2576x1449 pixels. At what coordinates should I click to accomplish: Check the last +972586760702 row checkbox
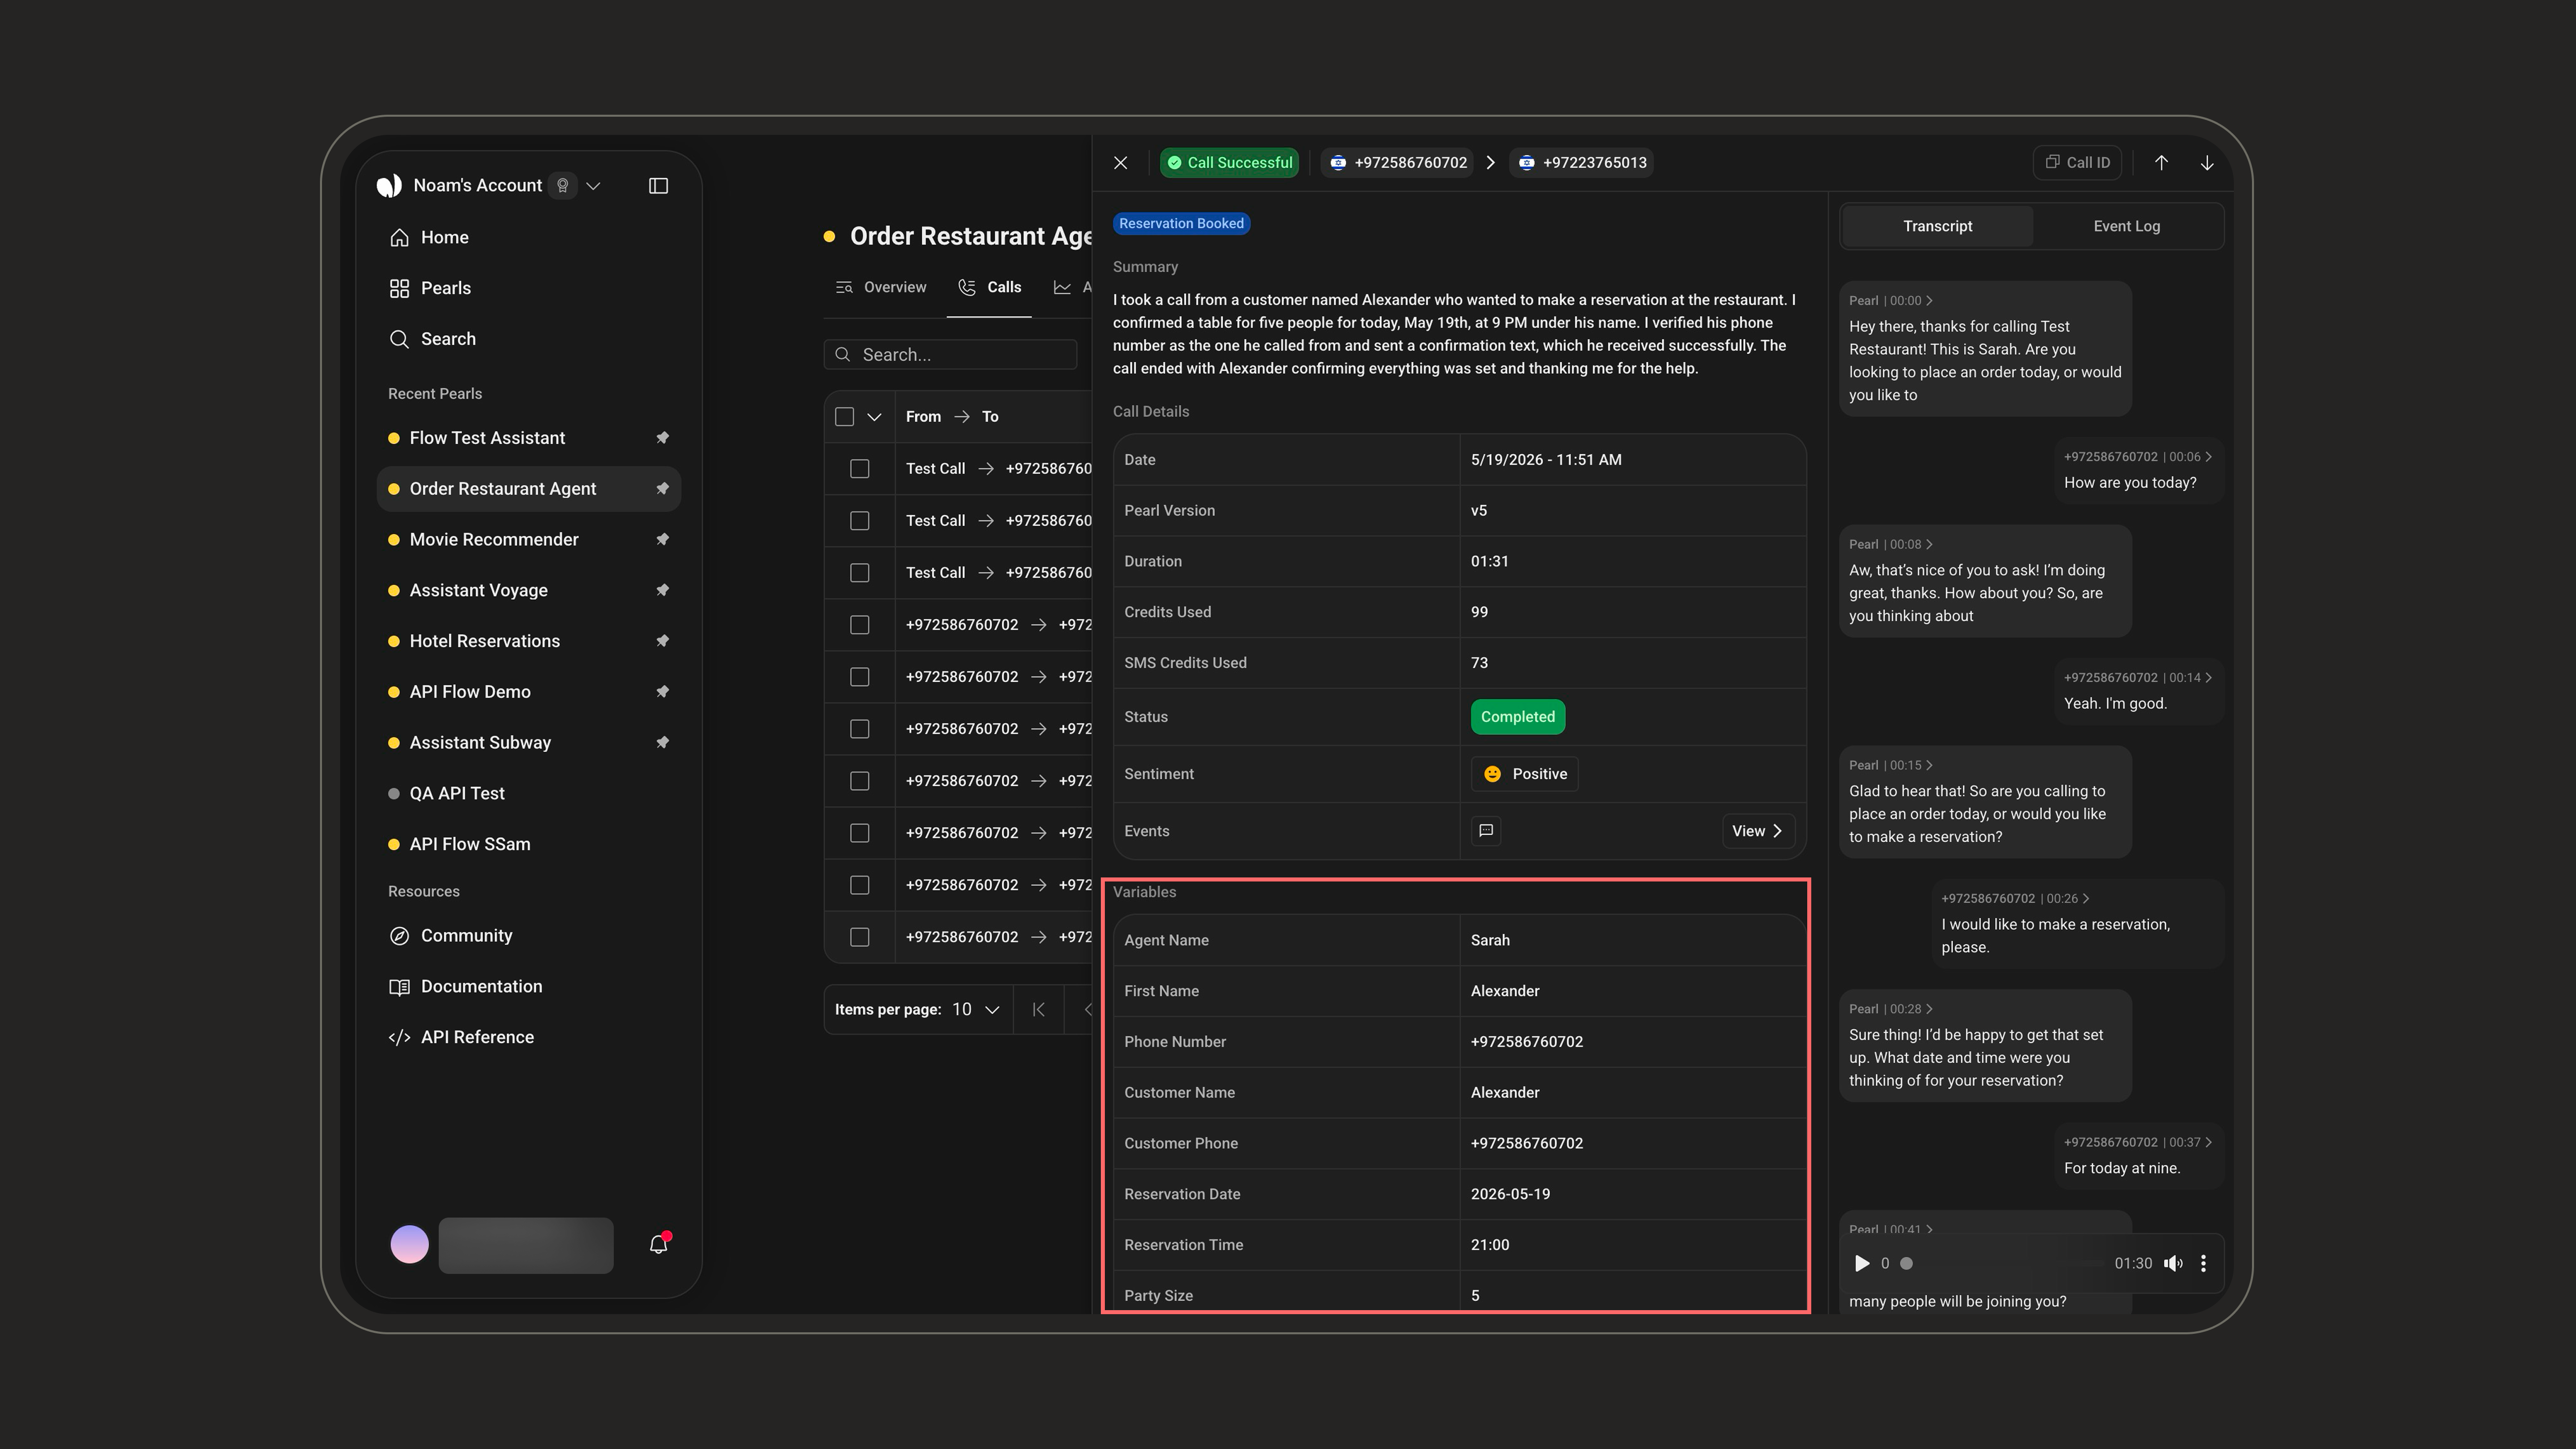point(860,937)
